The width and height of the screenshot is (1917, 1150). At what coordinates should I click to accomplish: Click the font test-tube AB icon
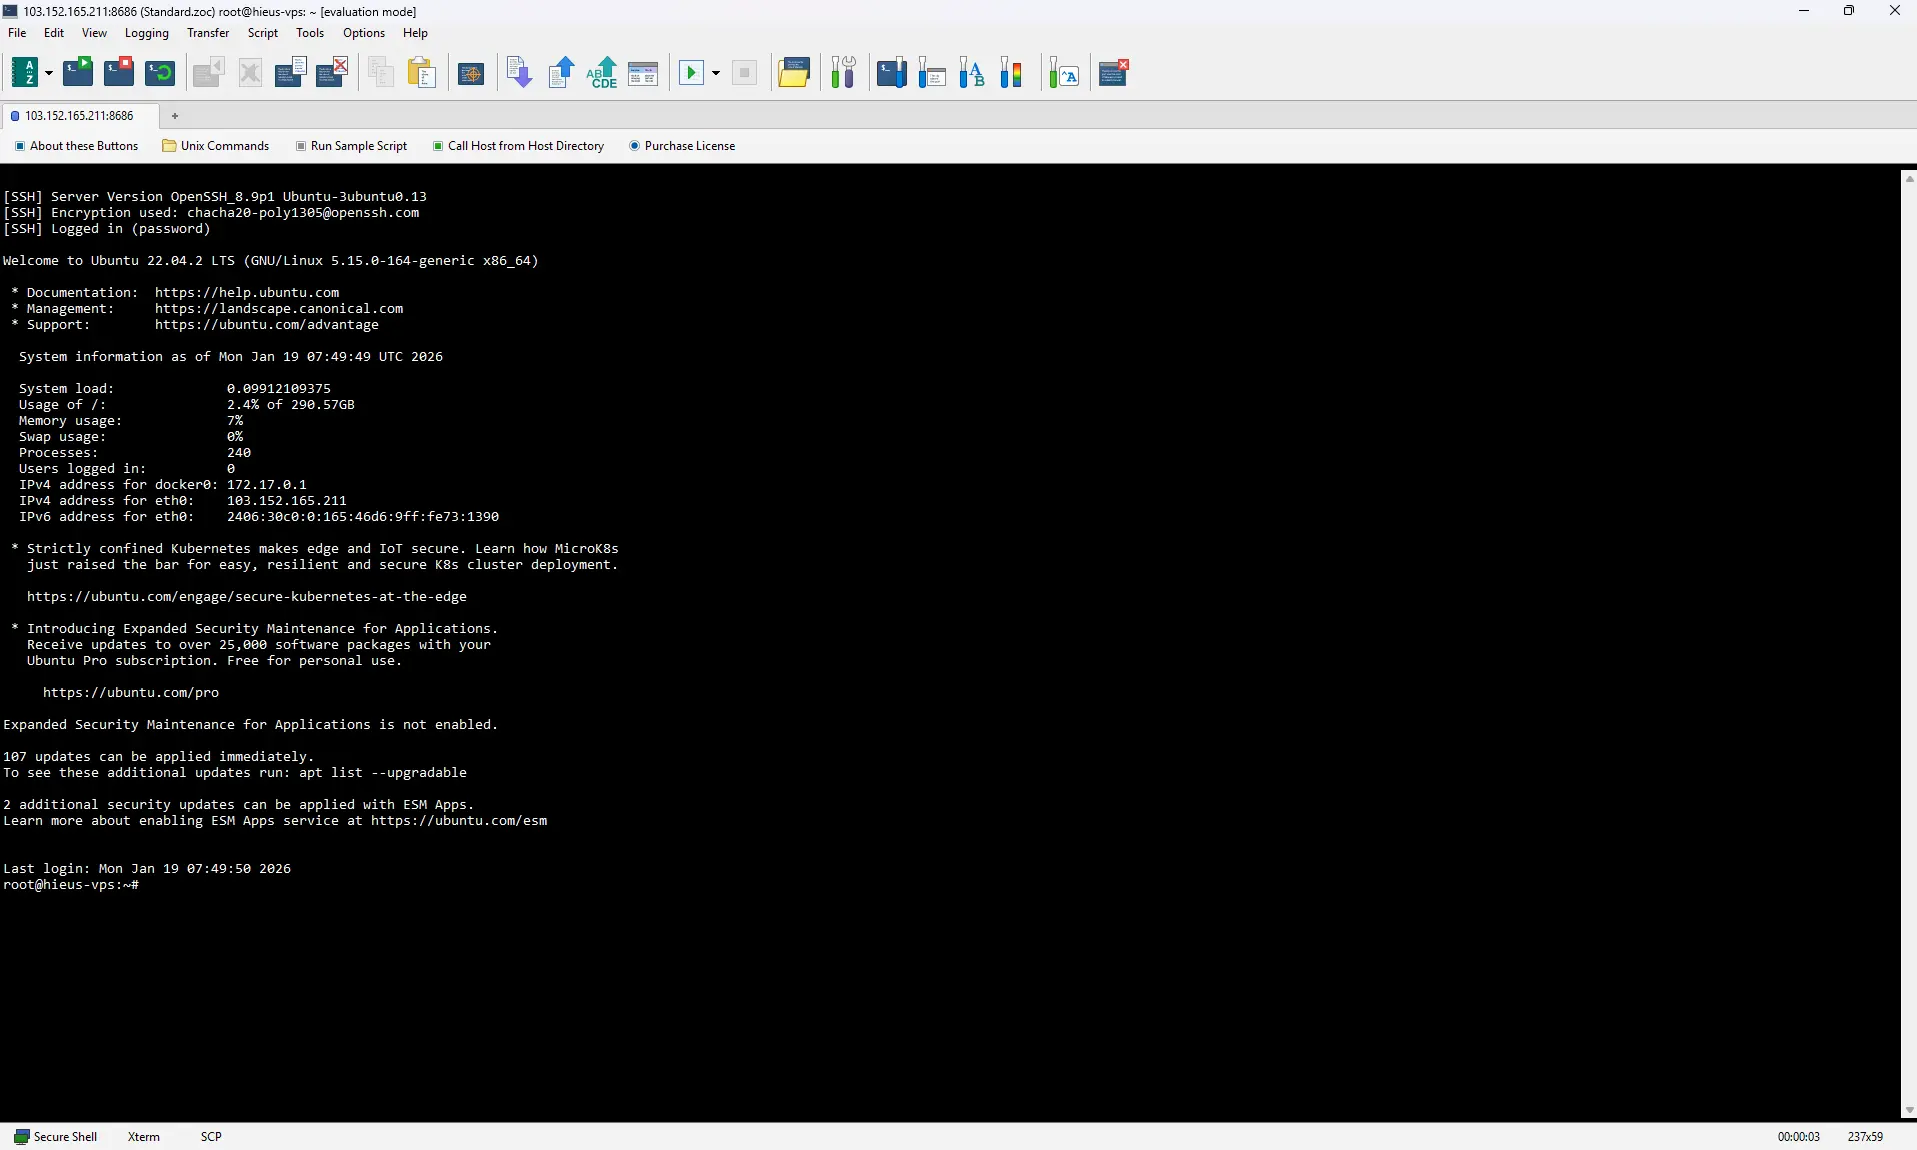pyautogui.click(x=972, y=73)
